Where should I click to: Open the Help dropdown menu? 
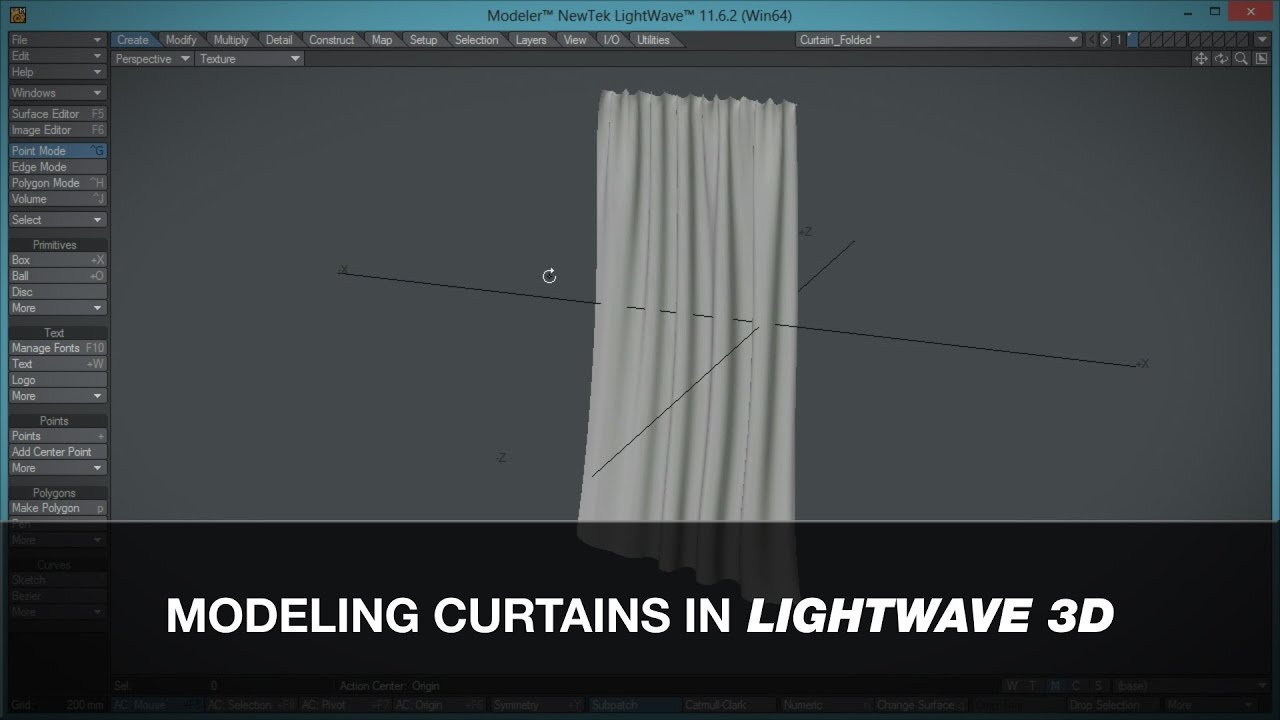(57, 72)
